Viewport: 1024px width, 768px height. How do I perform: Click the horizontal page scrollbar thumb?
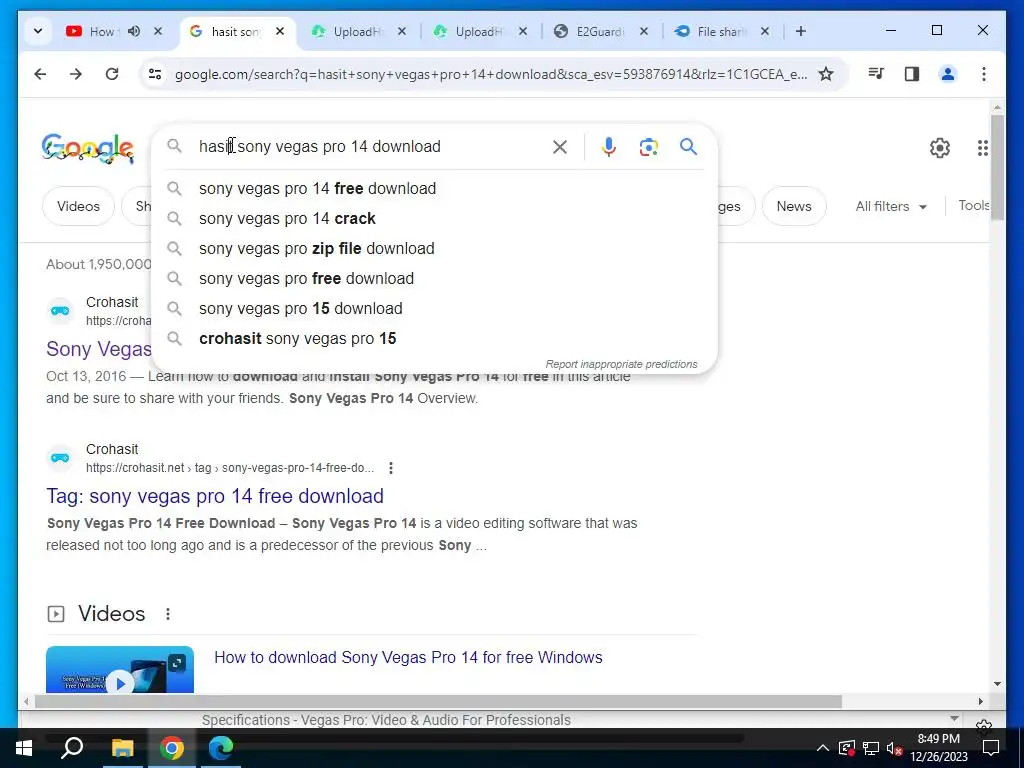(438, 701)
